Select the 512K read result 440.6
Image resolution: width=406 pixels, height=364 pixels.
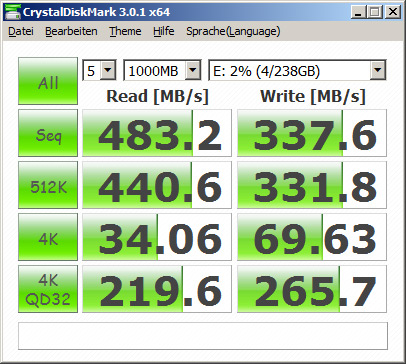click(157, 185)
